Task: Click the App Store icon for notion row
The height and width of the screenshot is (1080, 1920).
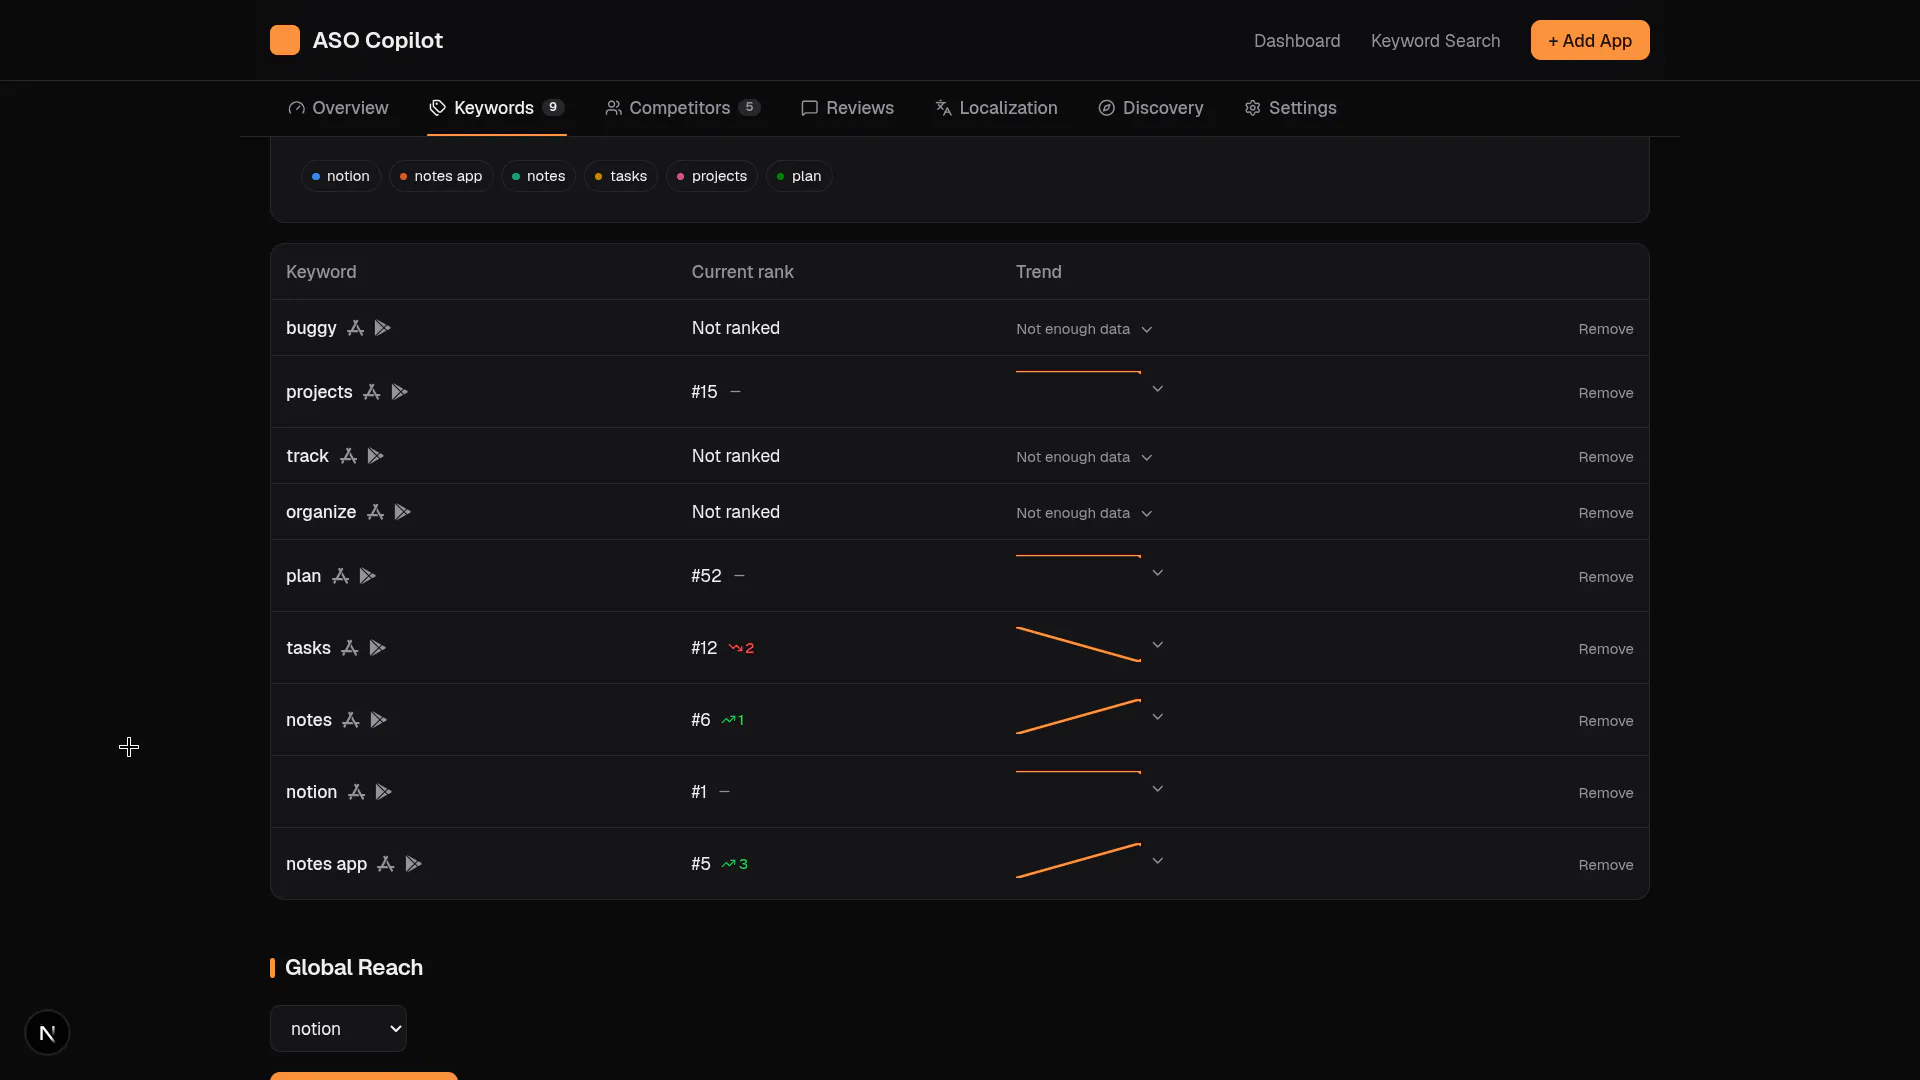Action: pos(356,792)
